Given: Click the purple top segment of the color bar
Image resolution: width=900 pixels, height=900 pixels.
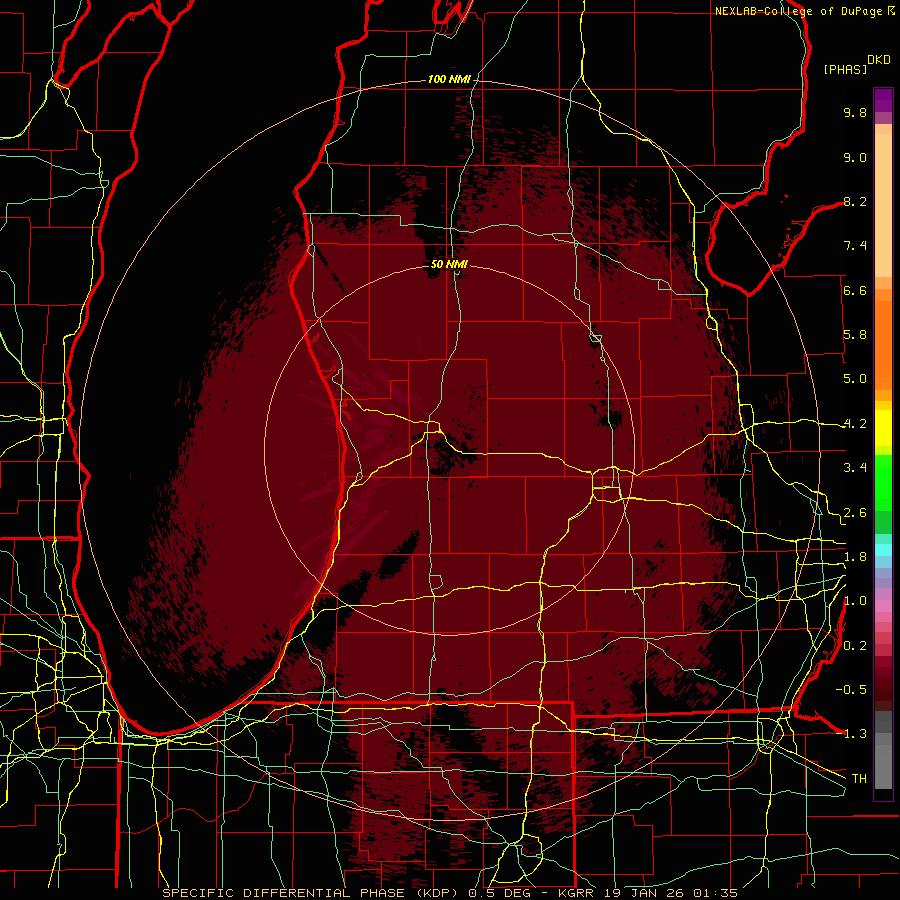Looking at the screenshot, I should (883, 101).
